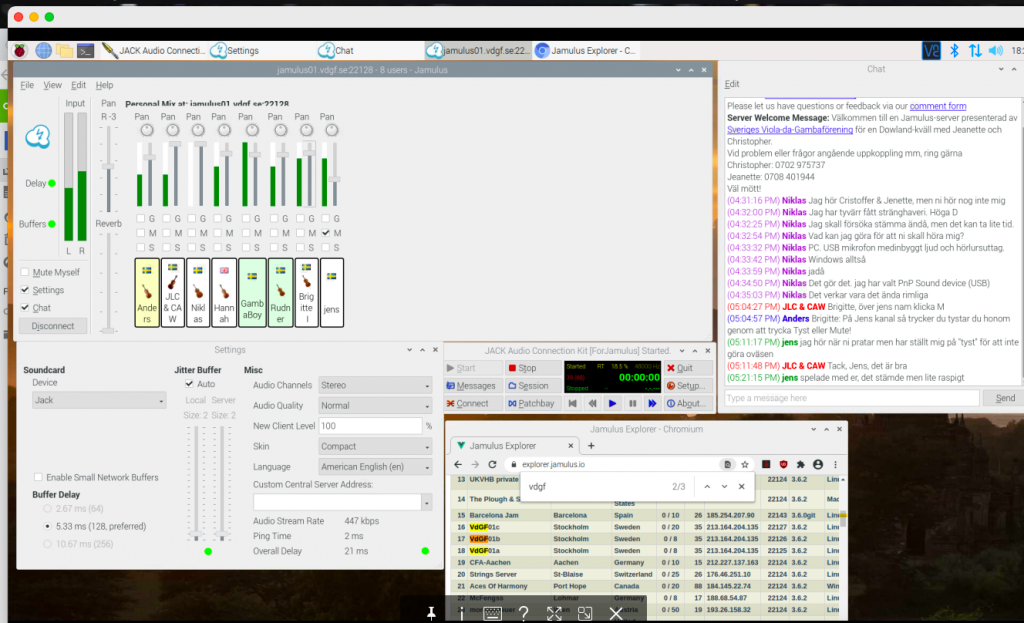Open the Audio Channels dropdown
Screen dimensions: 1024x623
tap(375, 385)
